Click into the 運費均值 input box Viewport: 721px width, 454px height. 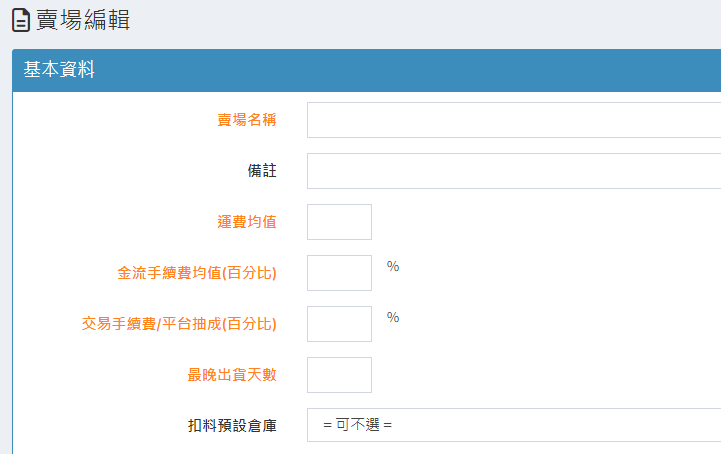[339, 222]
